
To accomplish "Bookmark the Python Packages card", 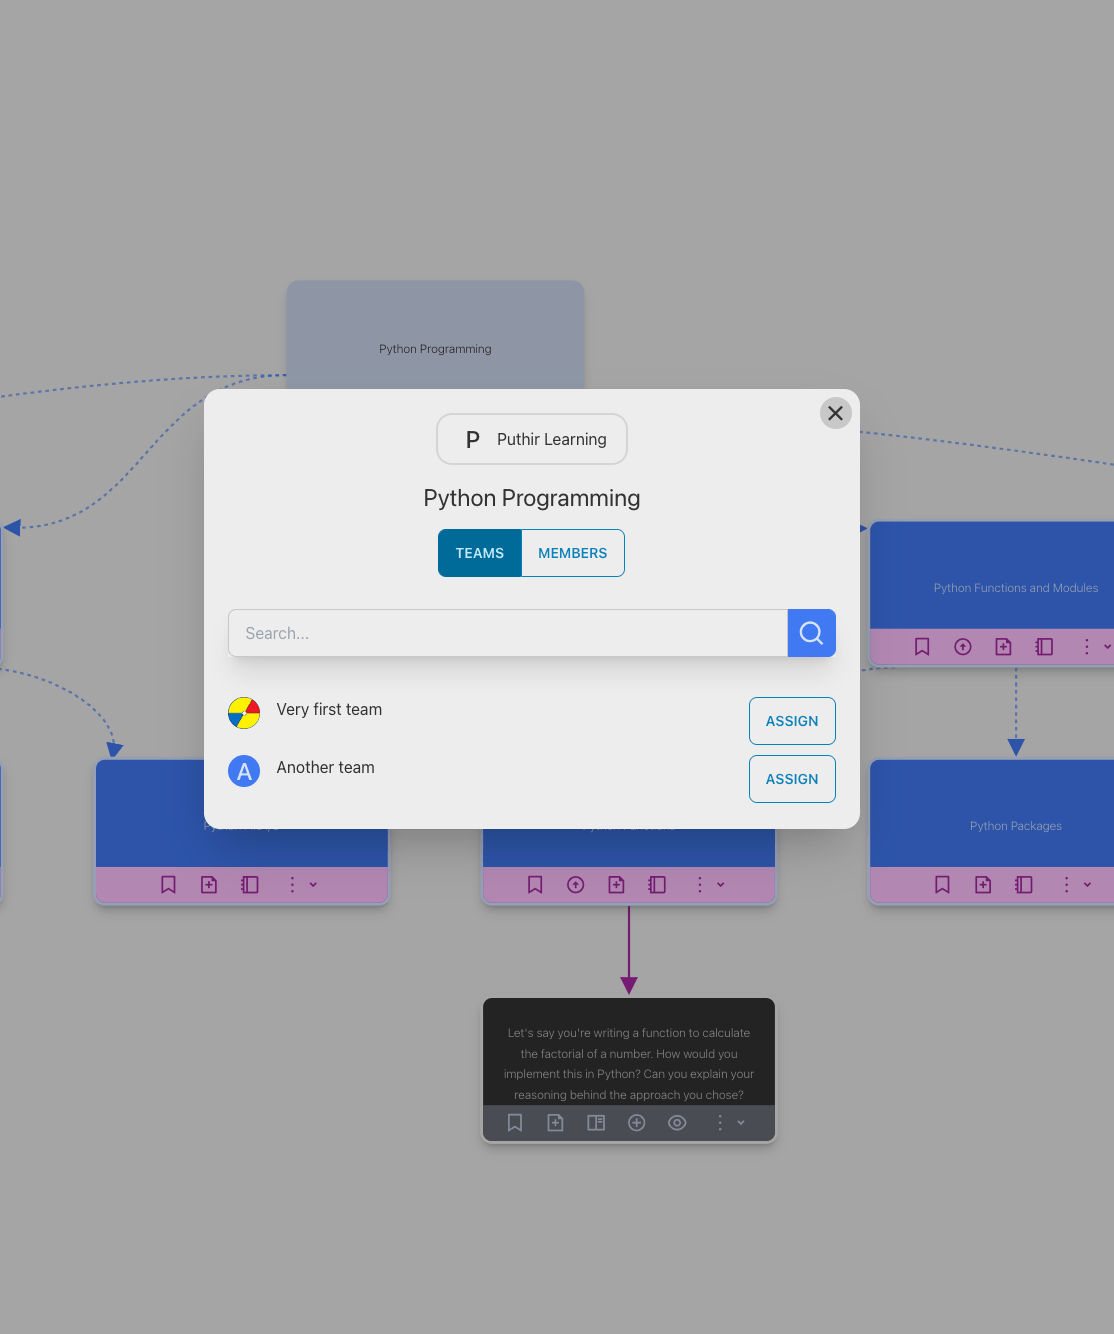I will (942, 885).
